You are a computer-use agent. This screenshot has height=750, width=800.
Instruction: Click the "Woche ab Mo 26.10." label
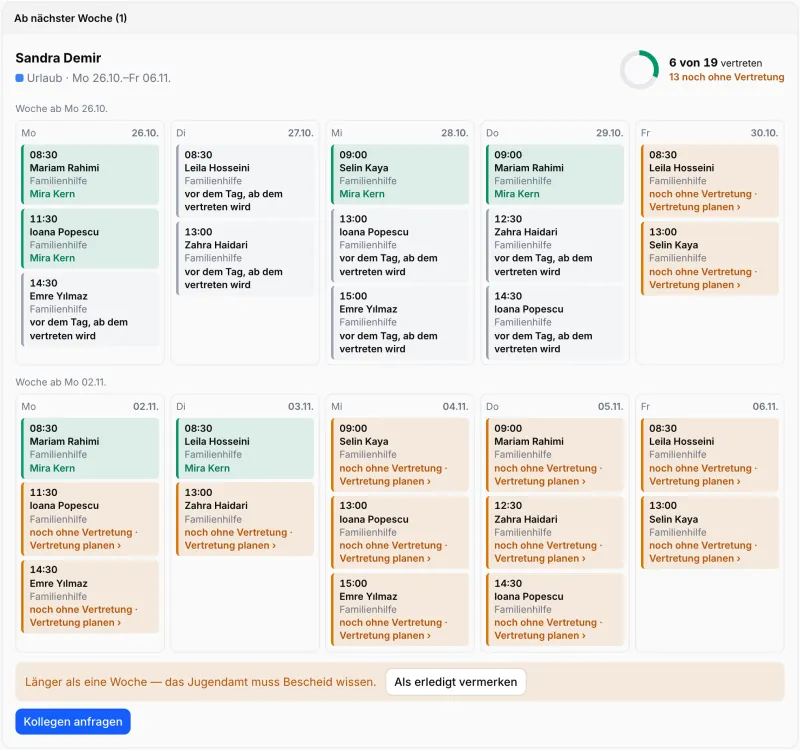point(61,109)
